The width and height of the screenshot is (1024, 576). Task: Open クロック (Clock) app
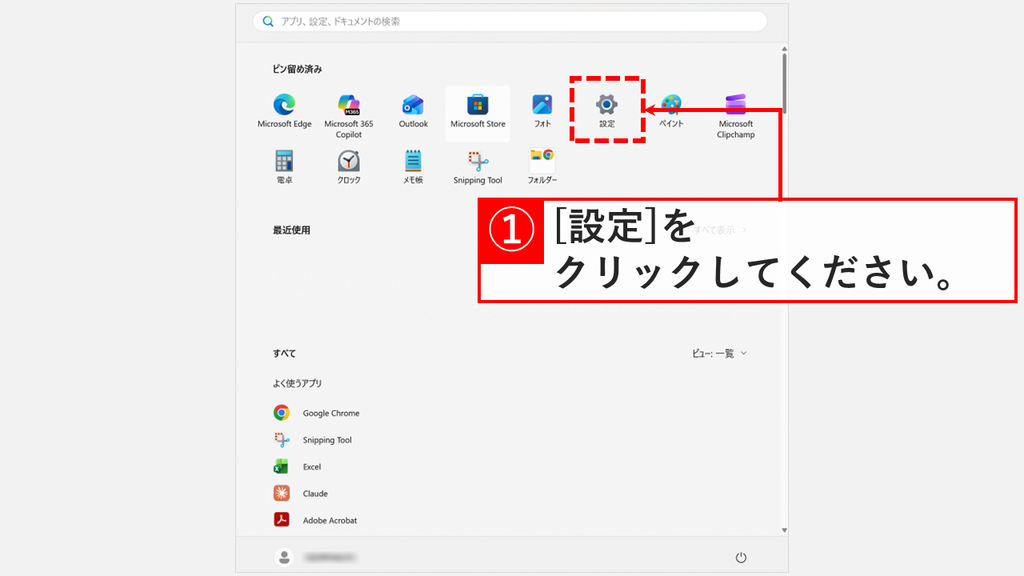pyautogui.click(x=349, y=167)
